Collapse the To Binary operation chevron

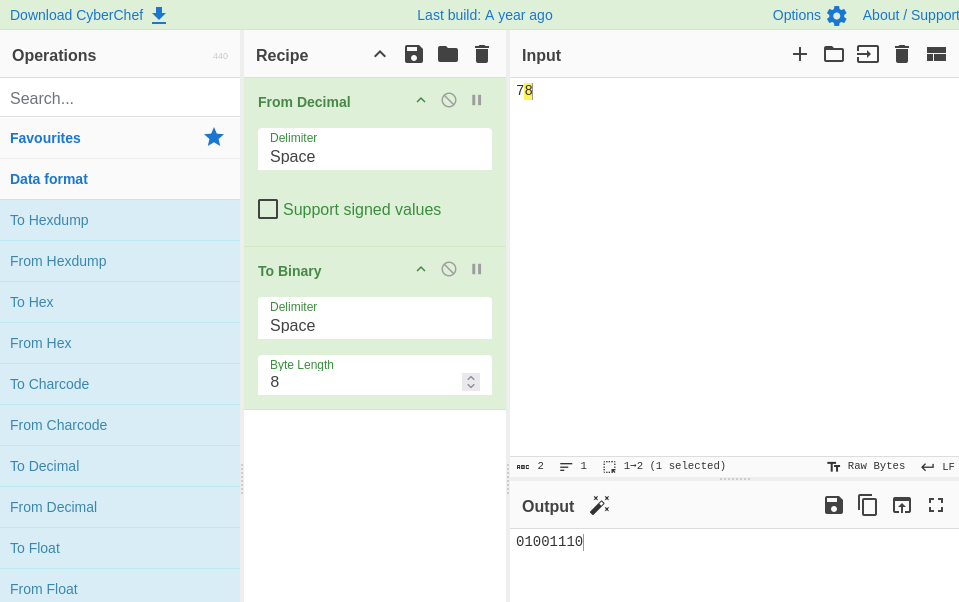click(421, 269)
